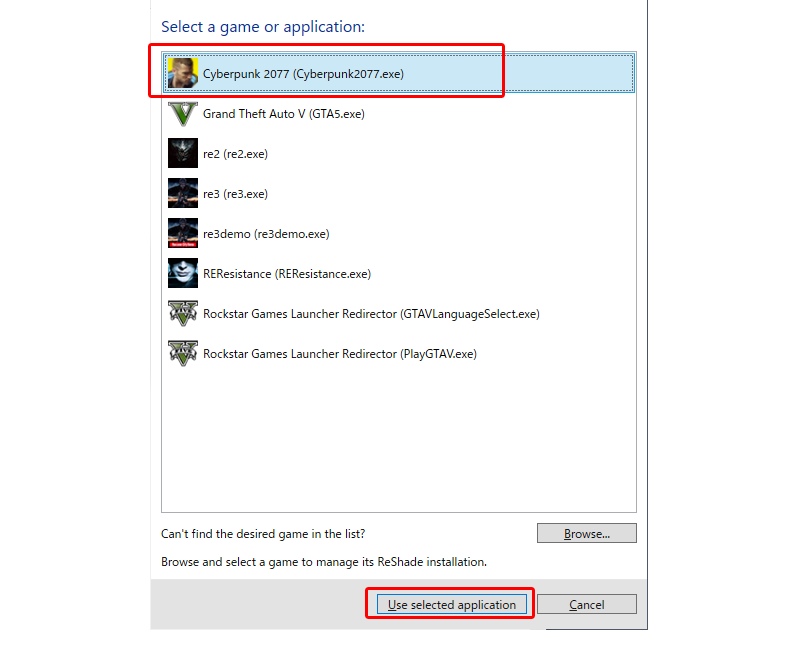Select Rockstar Games Launcher Redirector (GTAVLanguageSelect.exe)
Screen dimensions: 800x650
click(x=399, y=313)
